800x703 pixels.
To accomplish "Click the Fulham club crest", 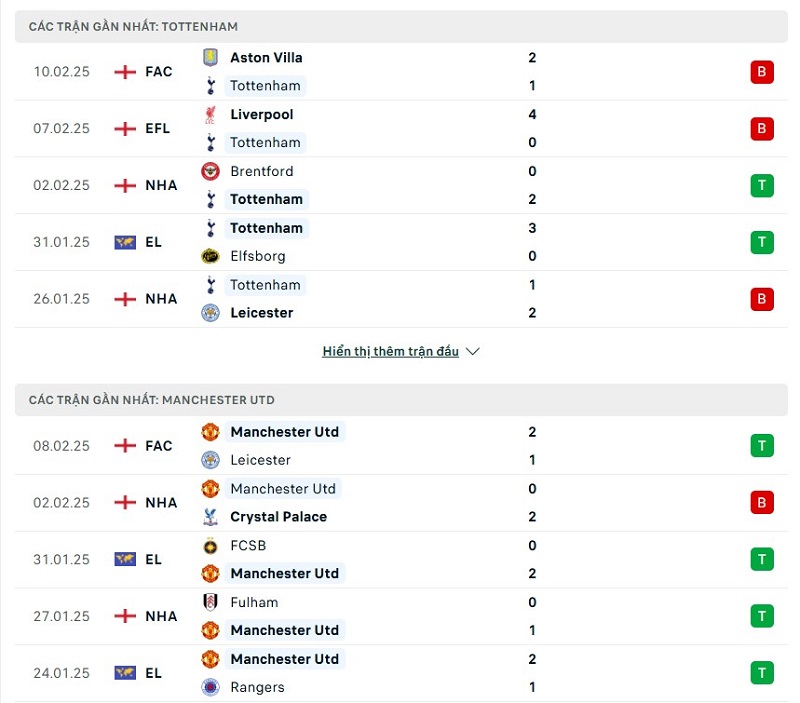I will pos(210,603).
